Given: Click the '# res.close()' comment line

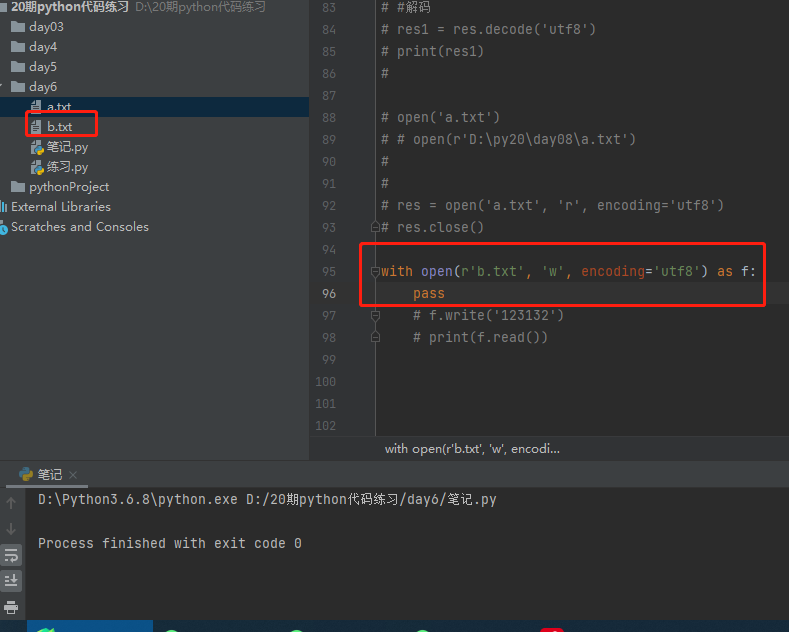Looking at the screenshot, I should [432, 227].
